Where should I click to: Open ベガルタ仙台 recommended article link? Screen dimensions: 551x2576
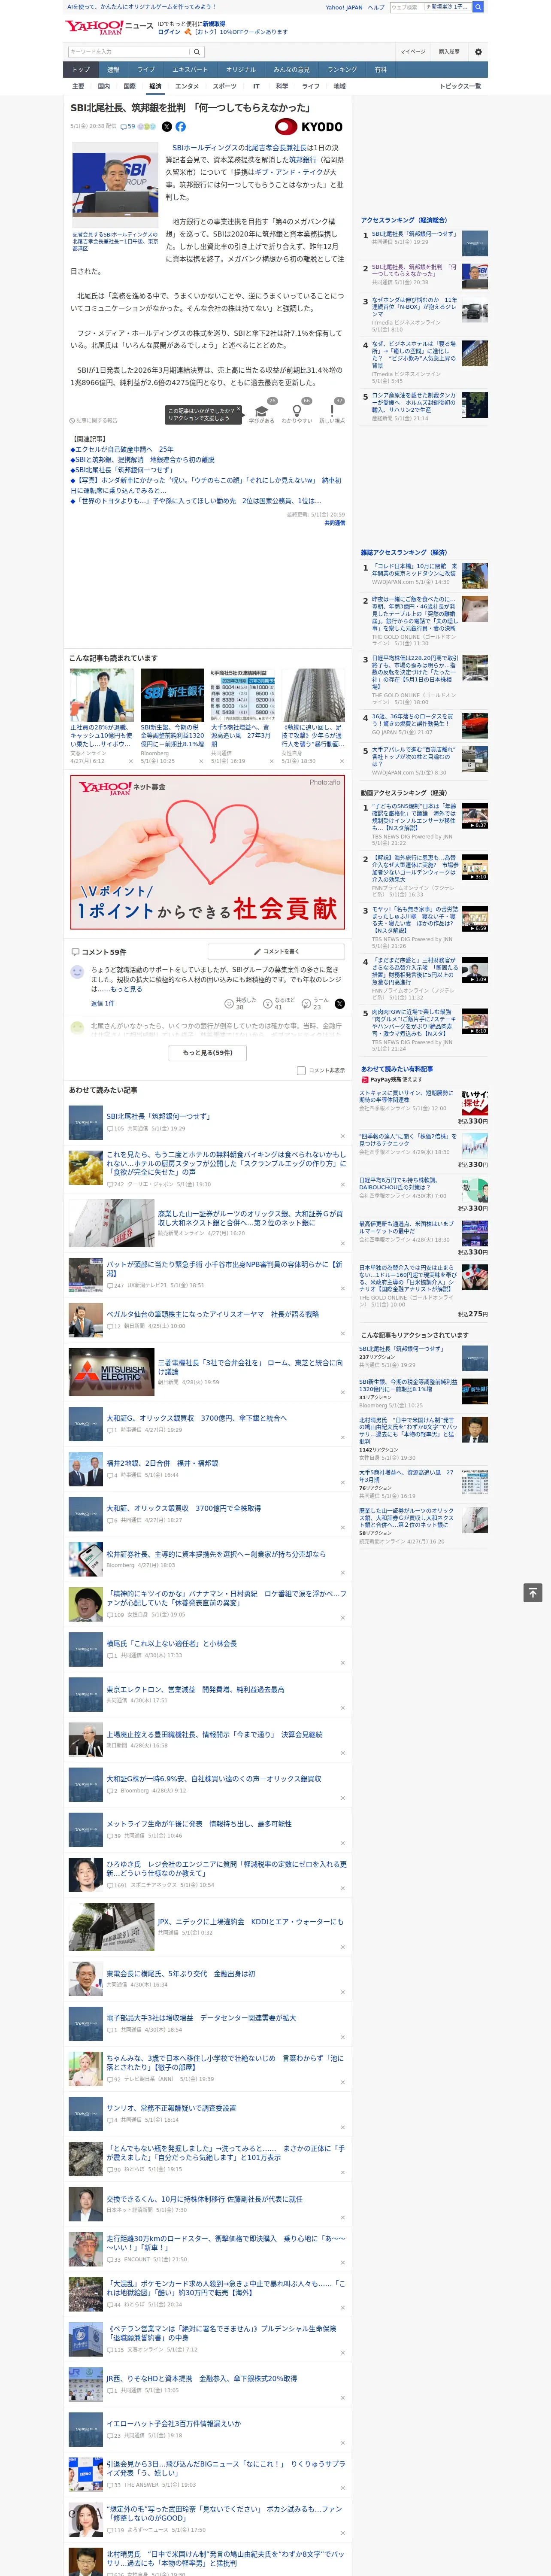213,1314
